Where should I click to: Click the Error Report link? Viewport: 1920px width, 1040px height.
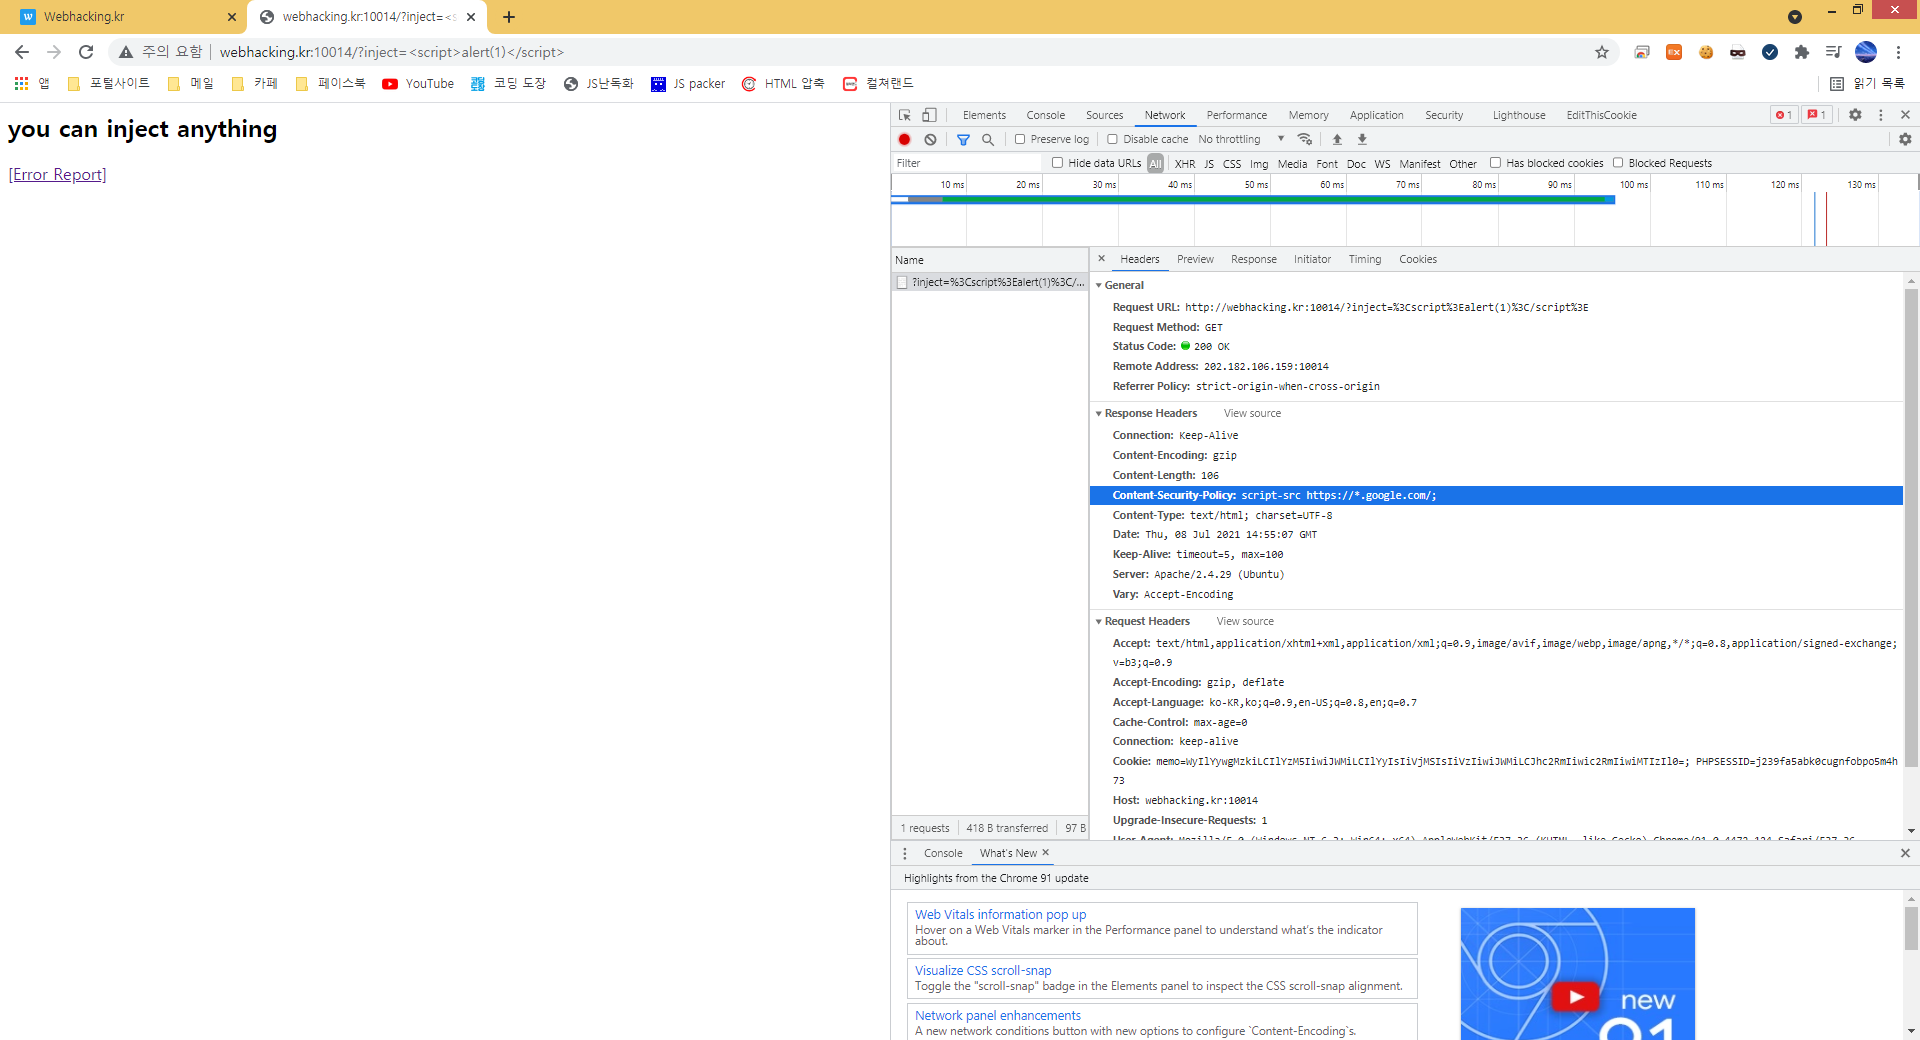[57, 175]
